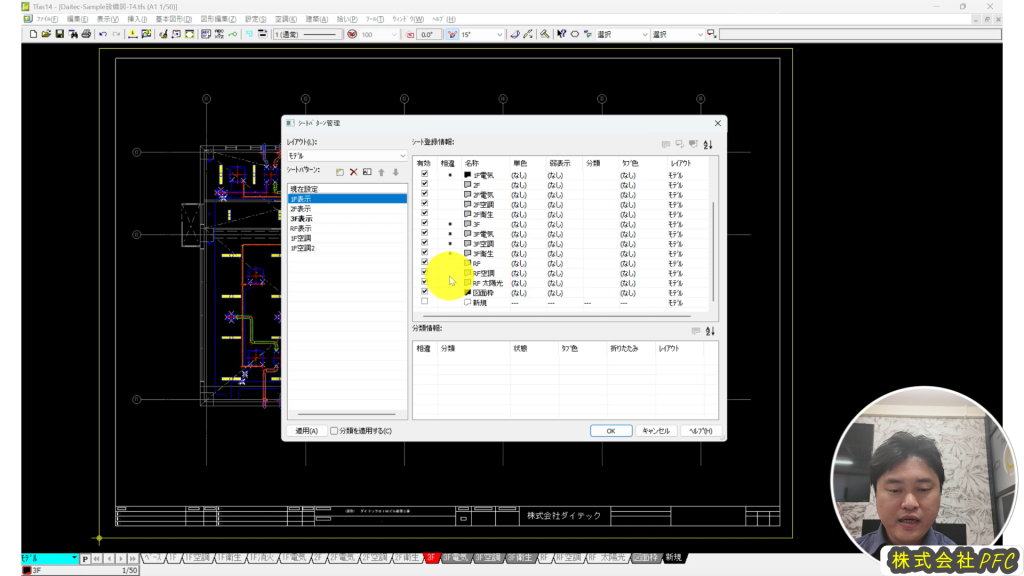1024x576 pixels.
Task: Uncheck the 1F電気 sheet enabled checkbox
Action: pyautogui.click(x=425, y=174)
